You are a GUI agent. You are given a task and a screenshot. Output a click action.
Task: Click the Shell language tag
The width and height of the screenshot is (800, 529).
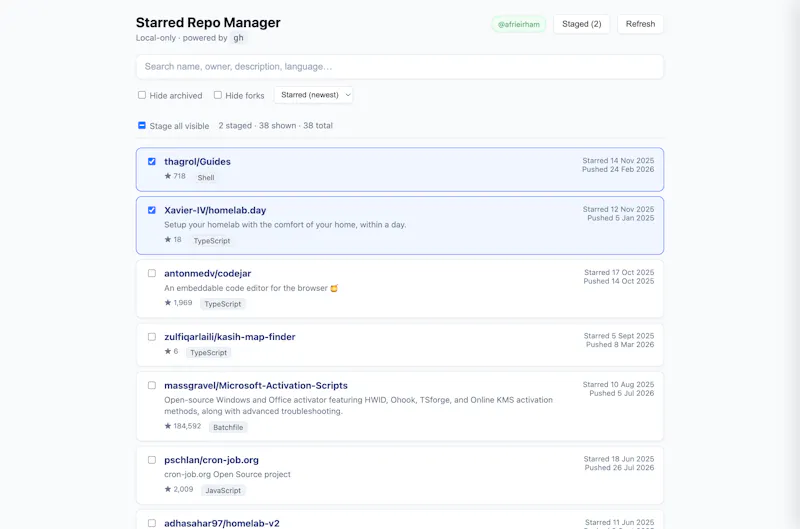206,178
